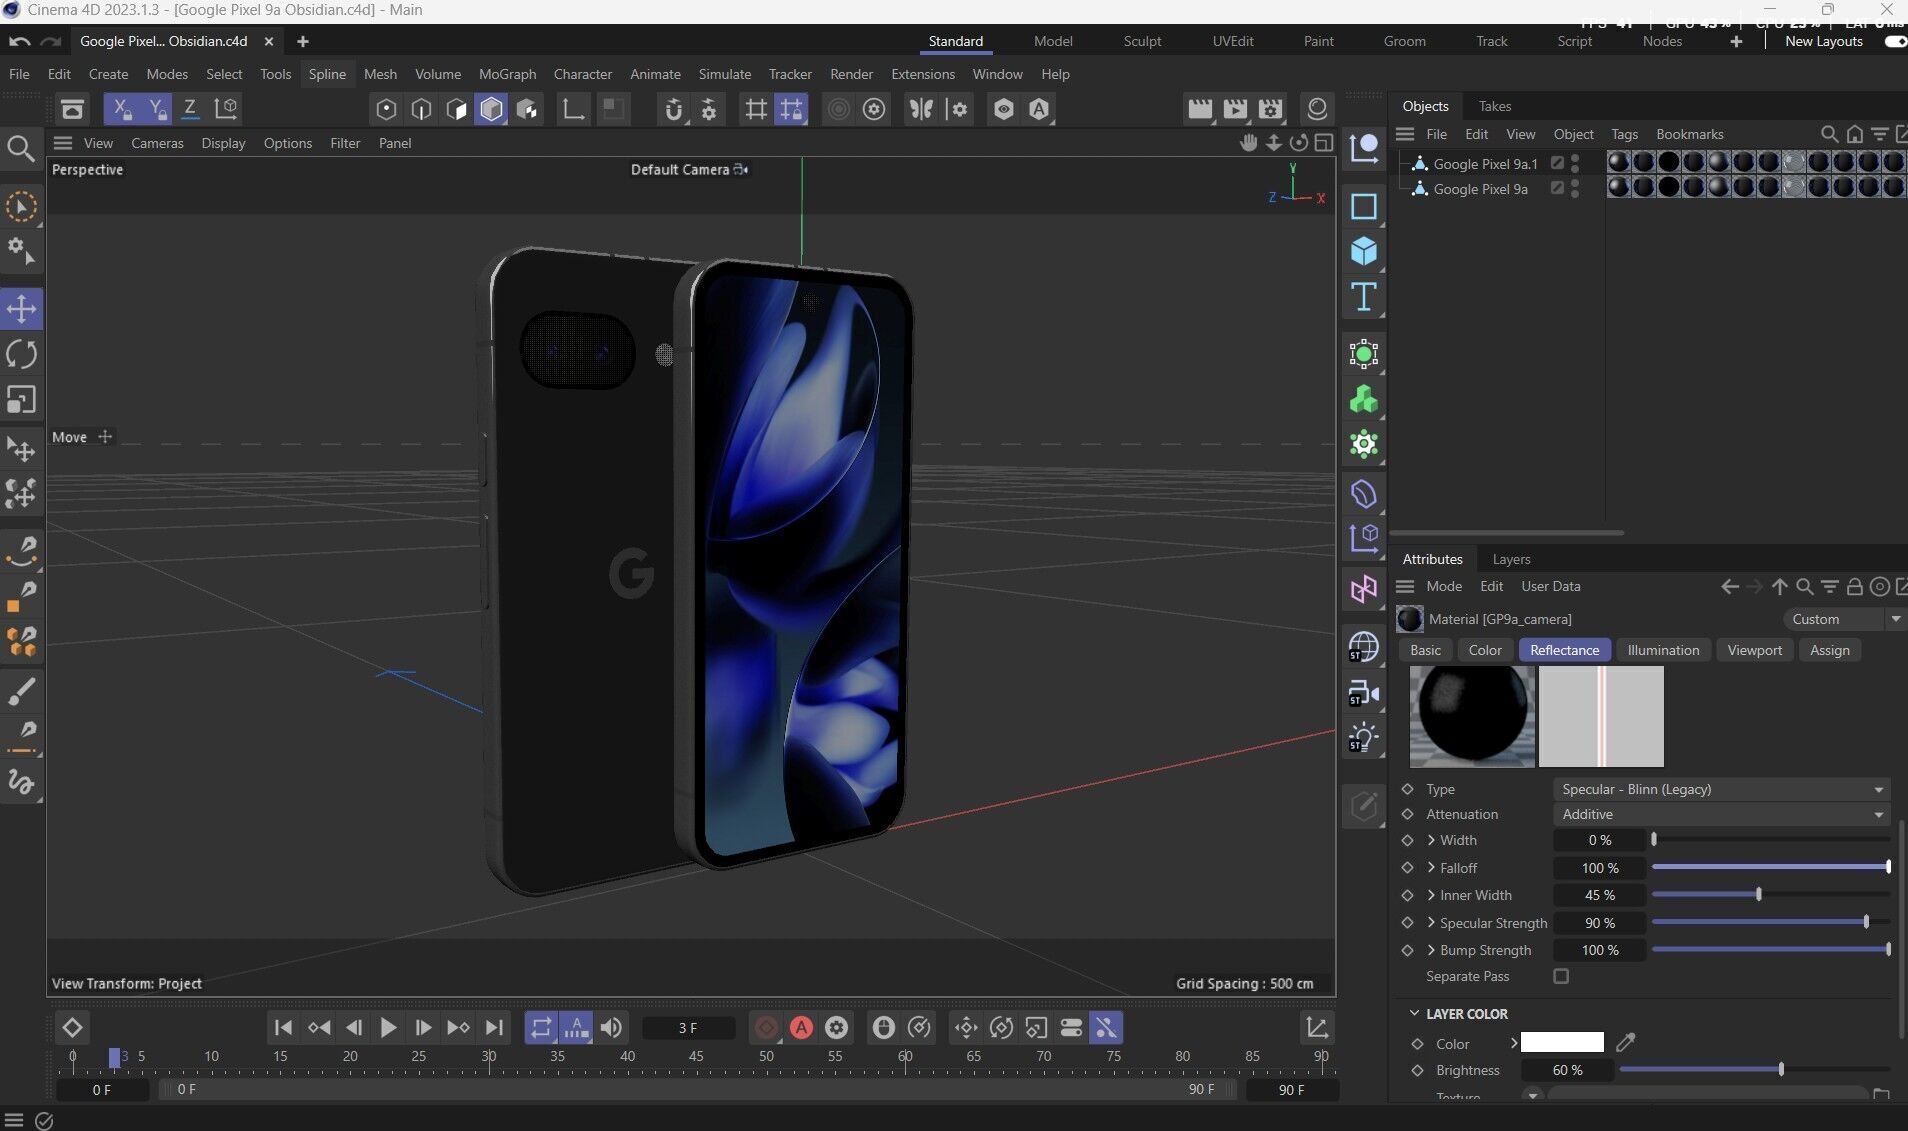Open the MoGraph menu
The image size is (1908, 1131).
[x=507, y=74]
